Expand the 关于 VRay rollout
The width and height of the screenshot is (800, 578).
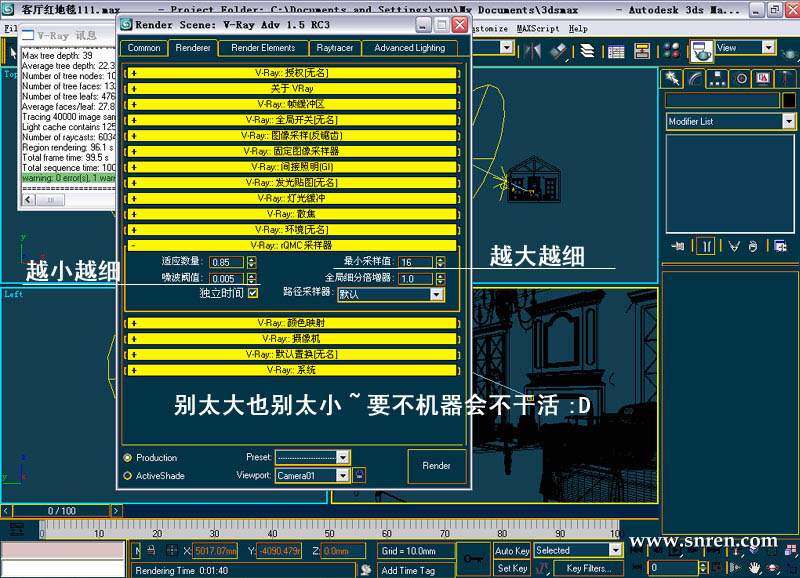(x=291, y=89)
